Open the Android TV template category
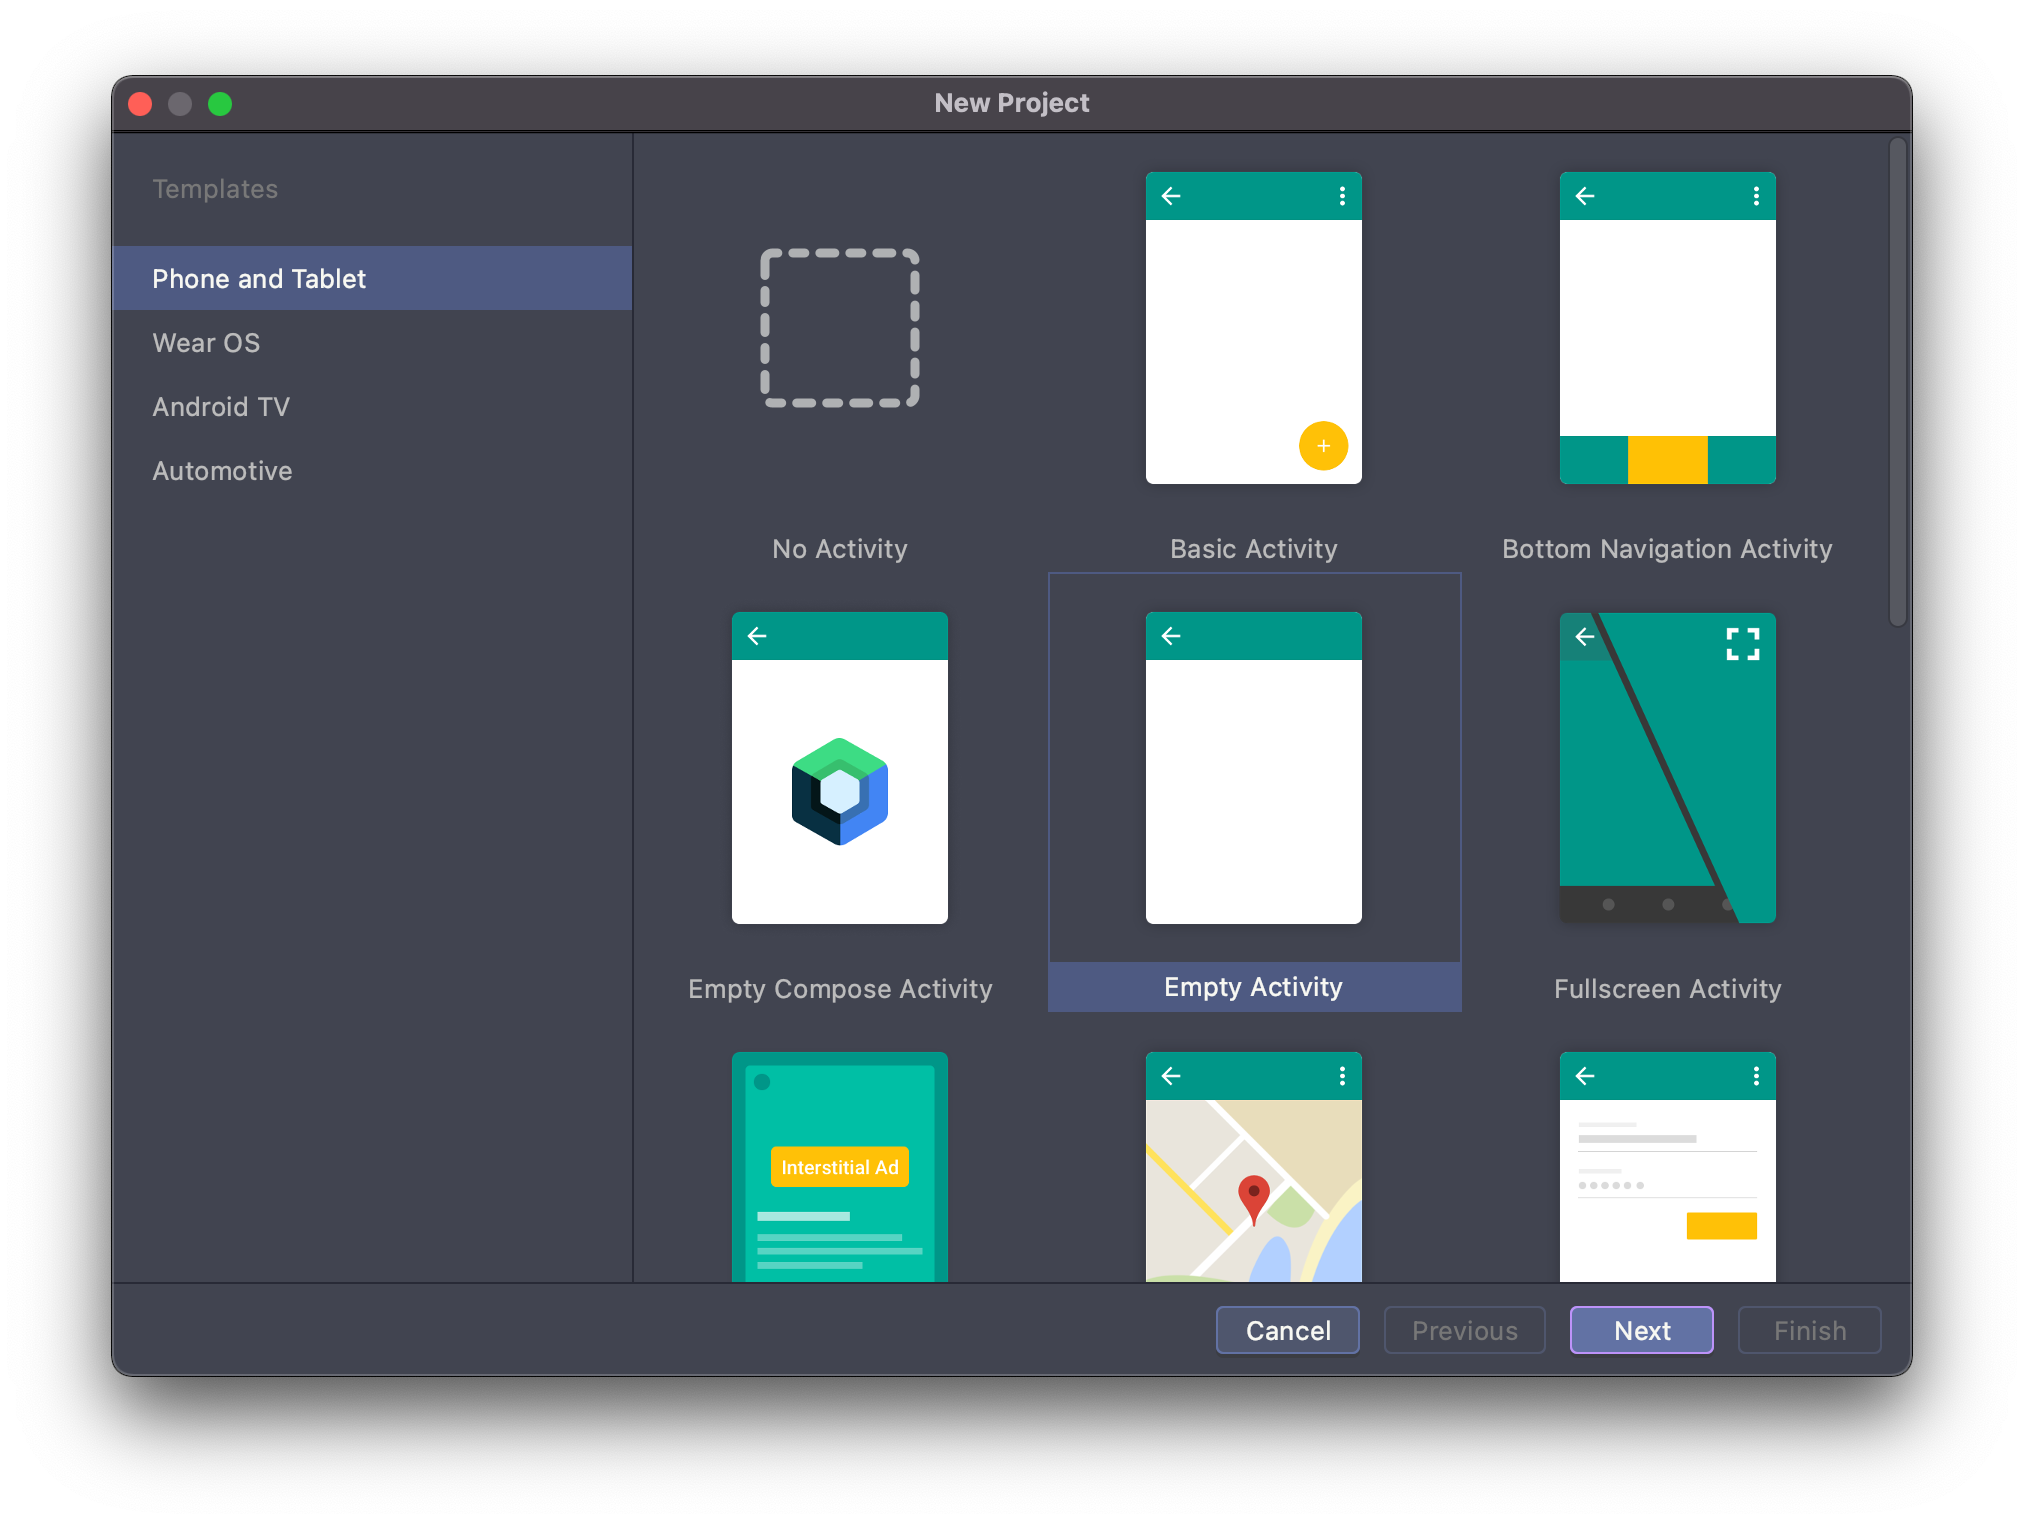The width and height of the screenshot is (2024, 1524). click(x=221, y=407)
